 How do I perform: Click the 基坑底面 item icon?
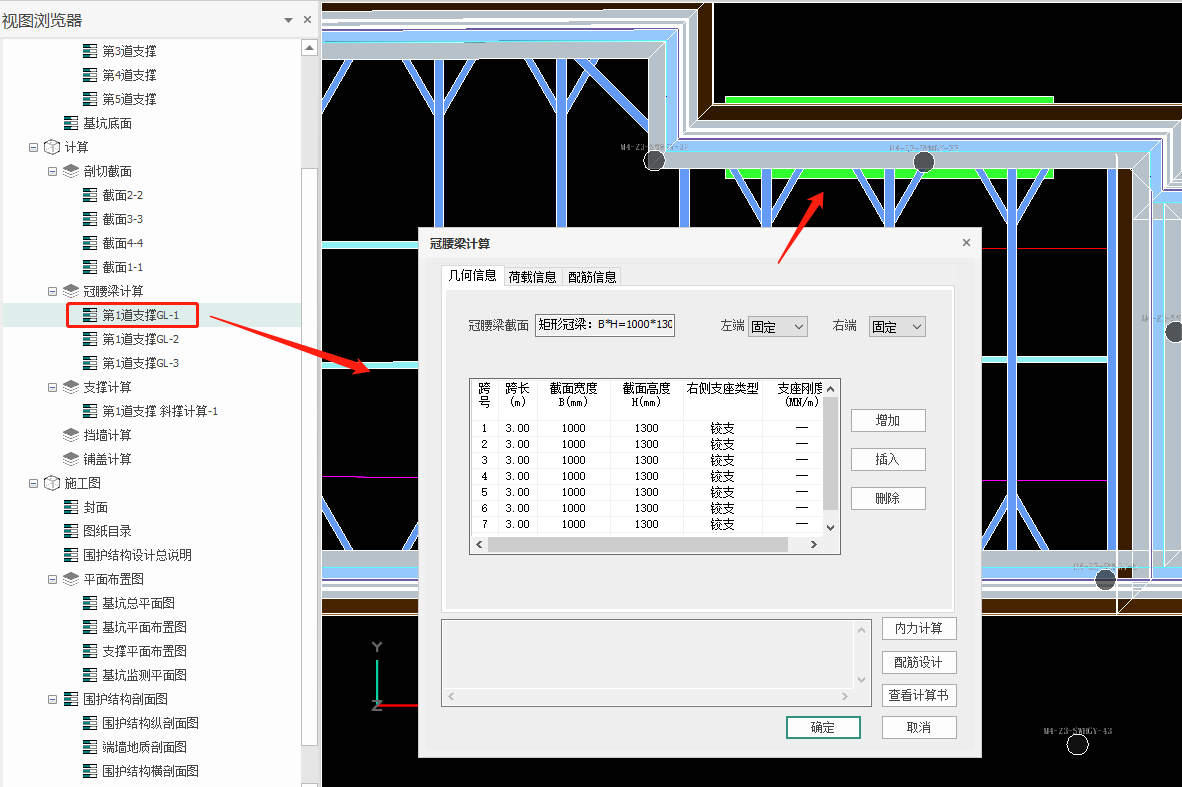click(x=71, y=123)
